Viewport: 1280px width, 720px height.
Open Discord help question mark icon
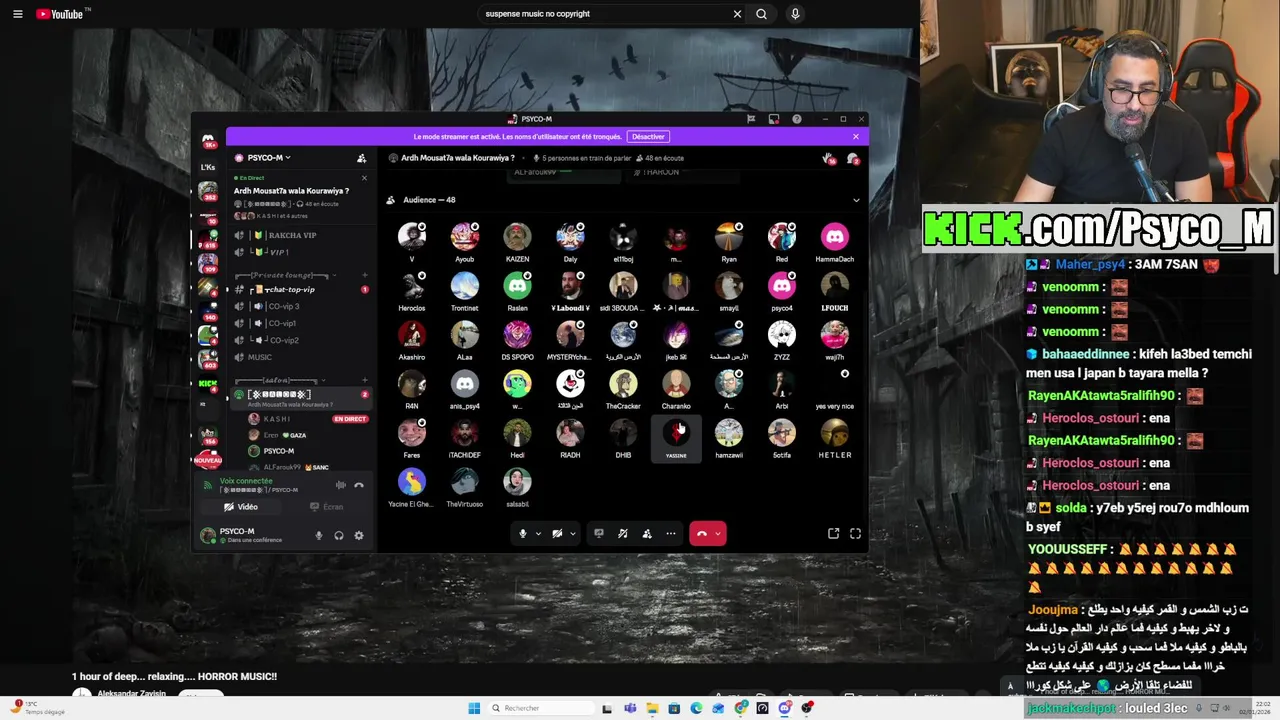(x=796, y=119)
